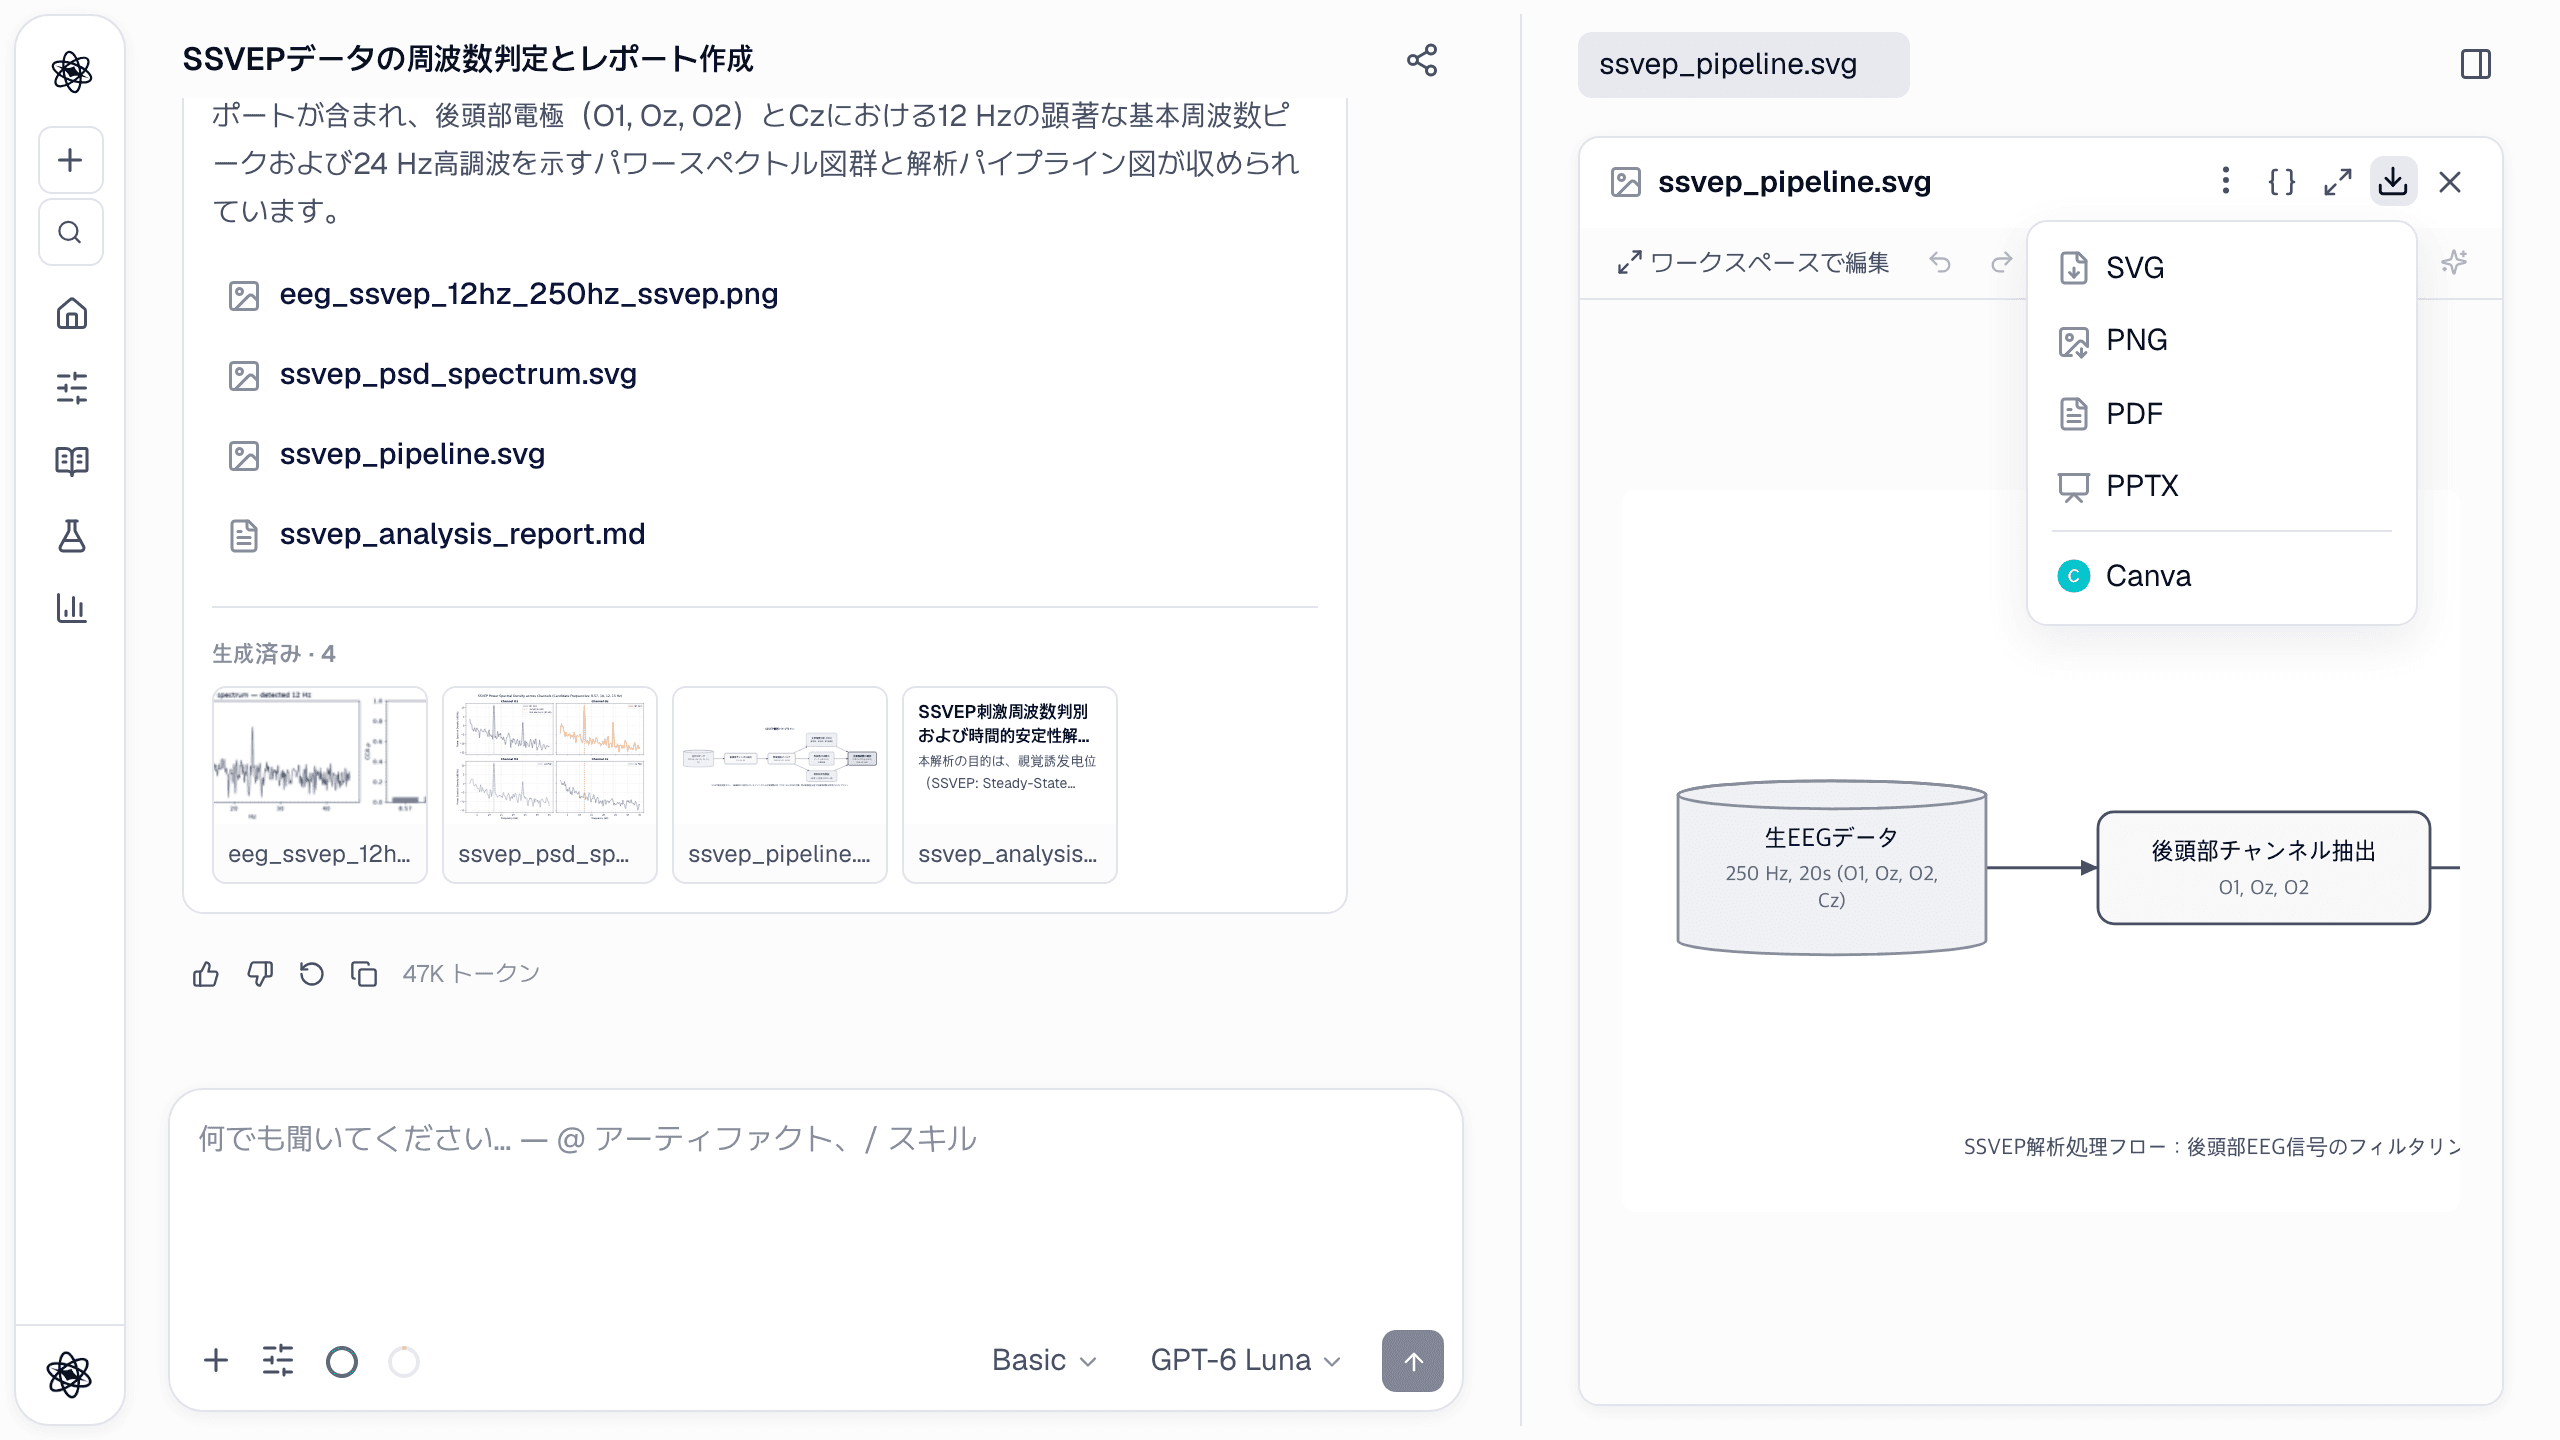Open the three-dot more options for ssvep_pipeline.svg
Image resolution: width=2560 pixels, height=1440 pixels.
pyautogui.click(x=2225, y=181)
